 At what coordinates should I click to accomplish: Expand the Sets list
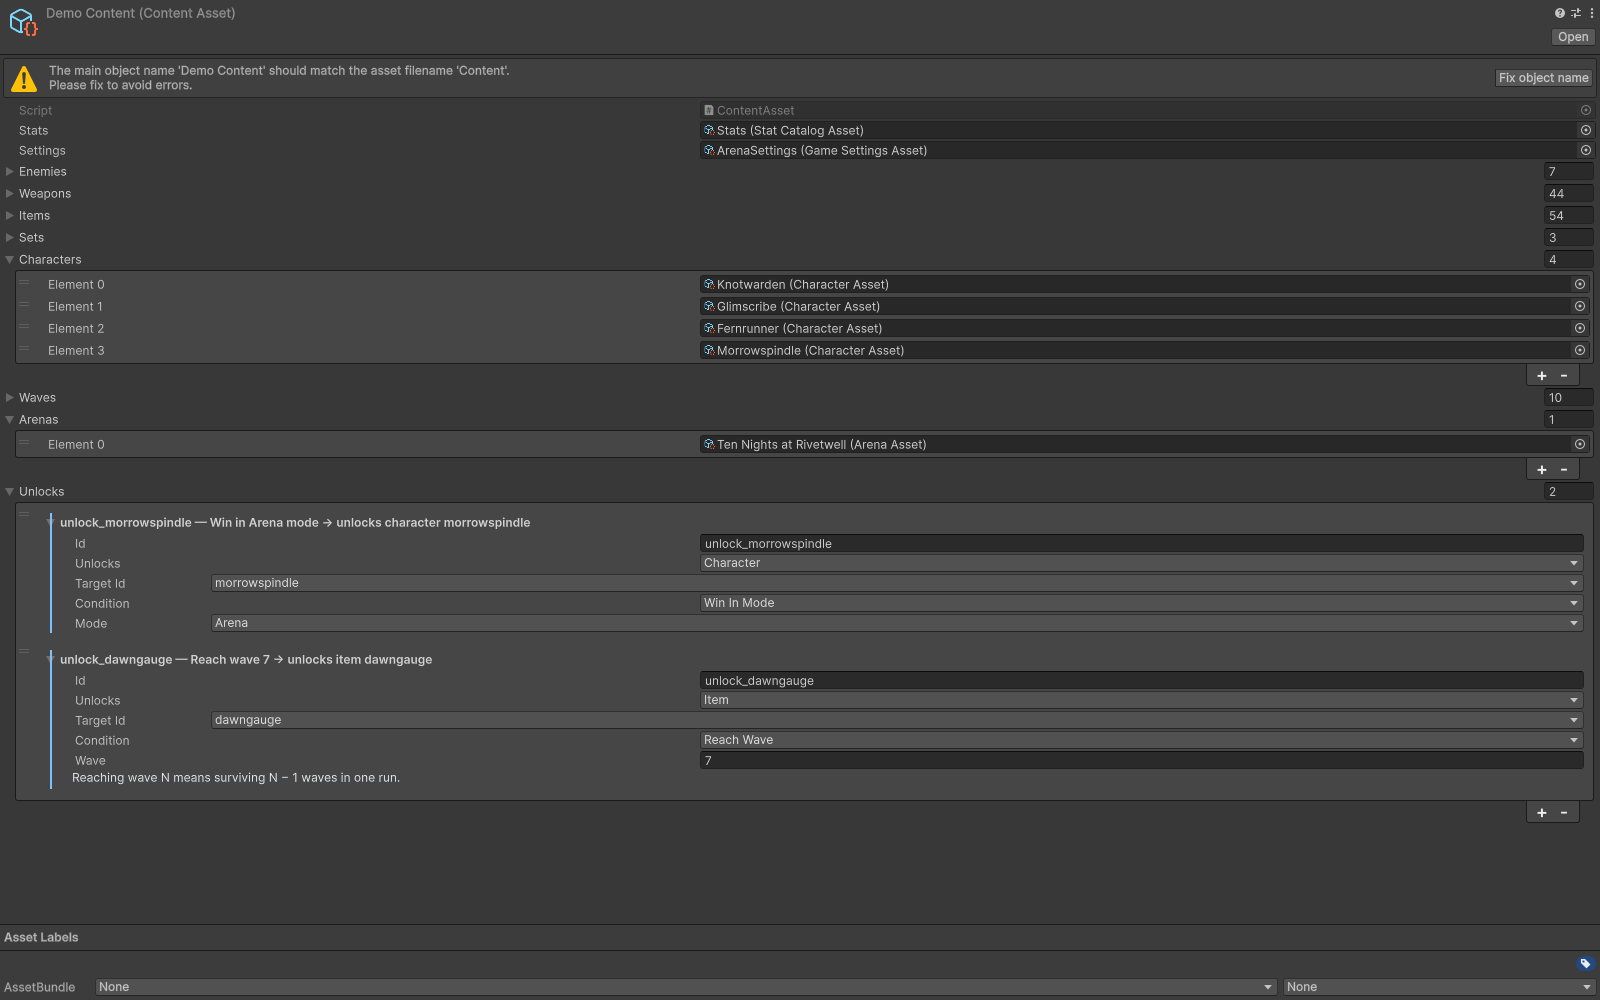coord(10,238)
